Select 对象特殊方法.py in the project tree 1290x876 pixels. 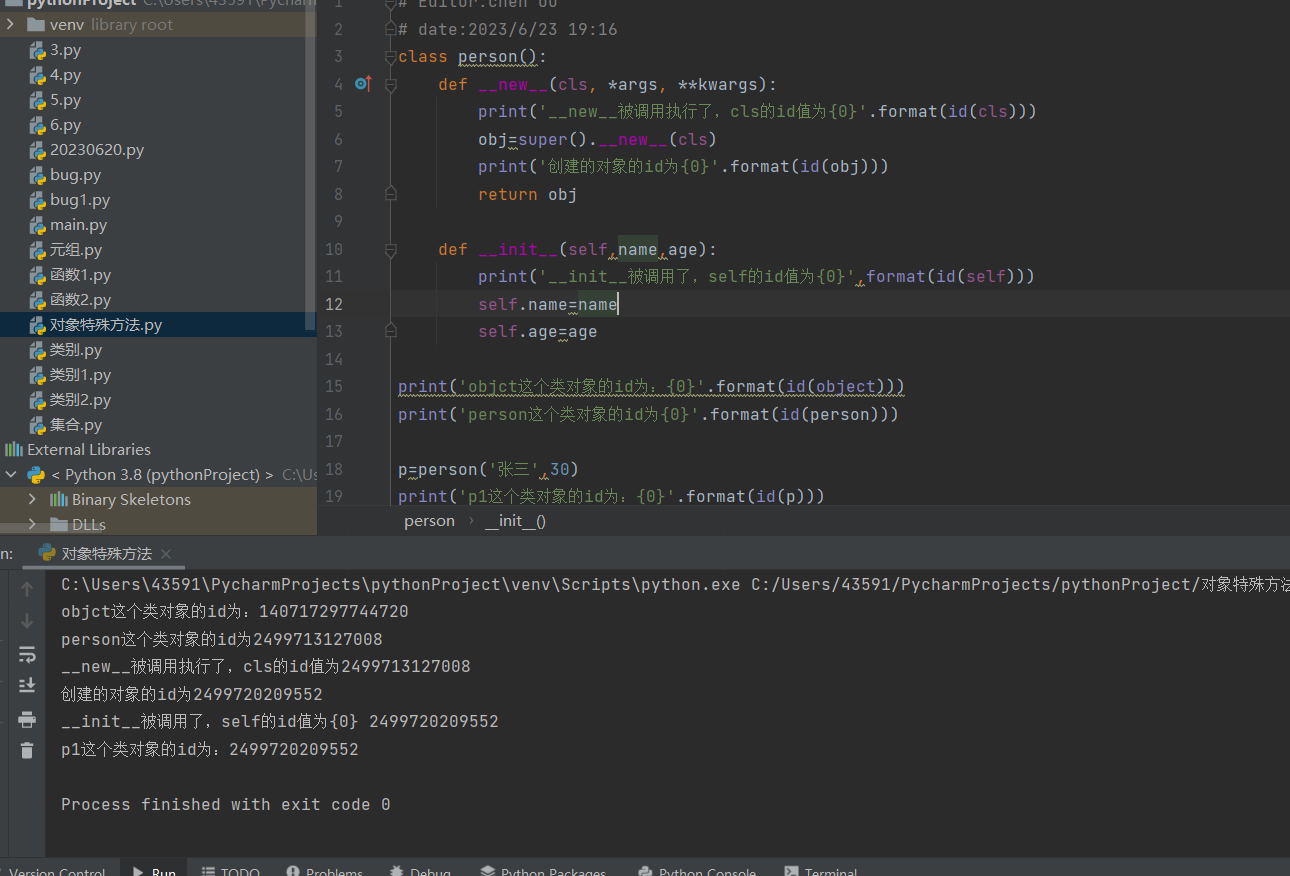[x=106, y=325]
